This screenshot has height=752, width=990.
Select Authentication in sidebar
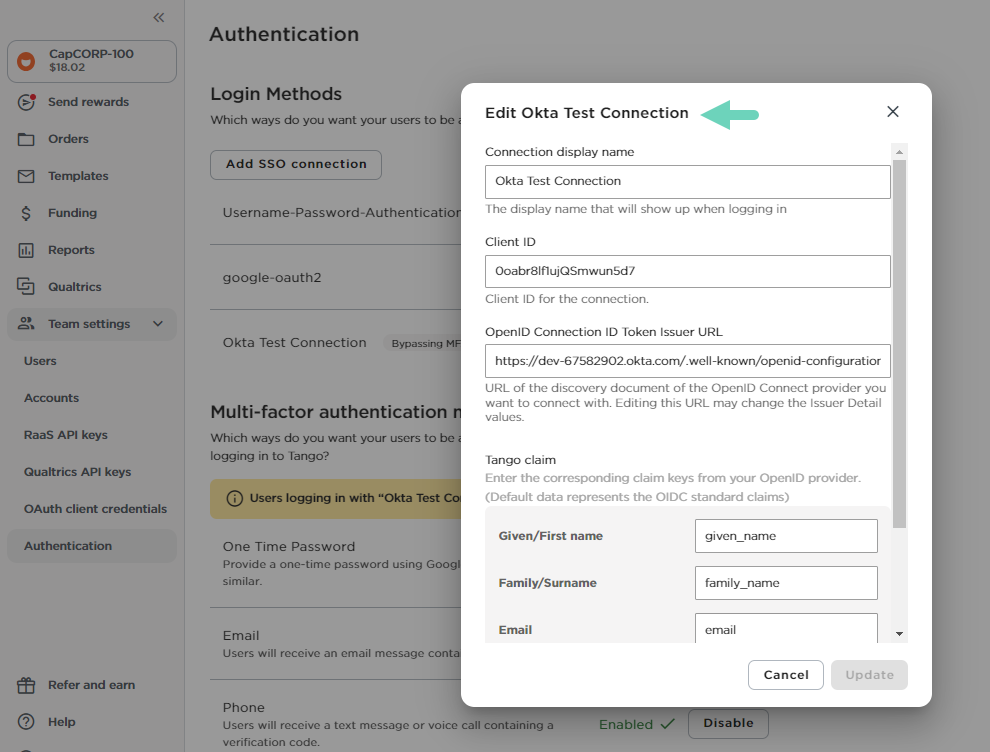pyautogui.click(x=92, y=546)
